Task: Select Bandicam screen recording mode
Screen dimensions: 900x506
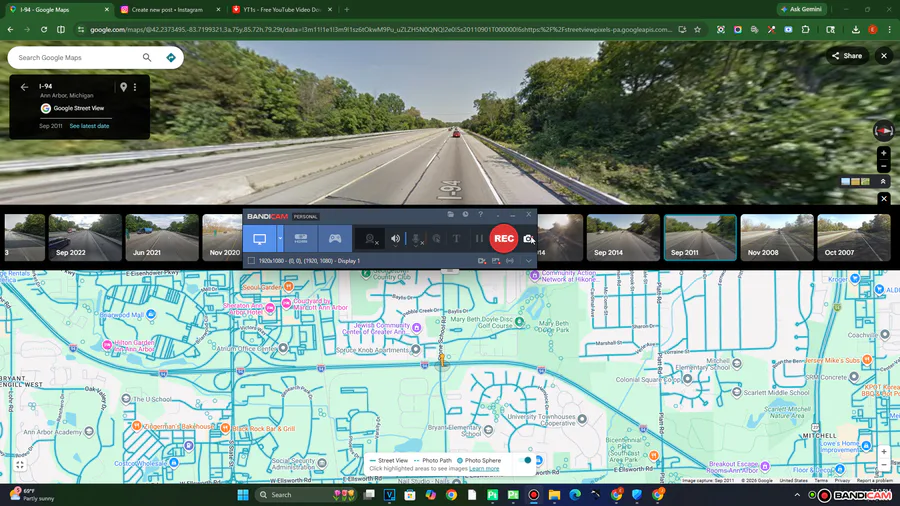Action: [x=259, y=239]
